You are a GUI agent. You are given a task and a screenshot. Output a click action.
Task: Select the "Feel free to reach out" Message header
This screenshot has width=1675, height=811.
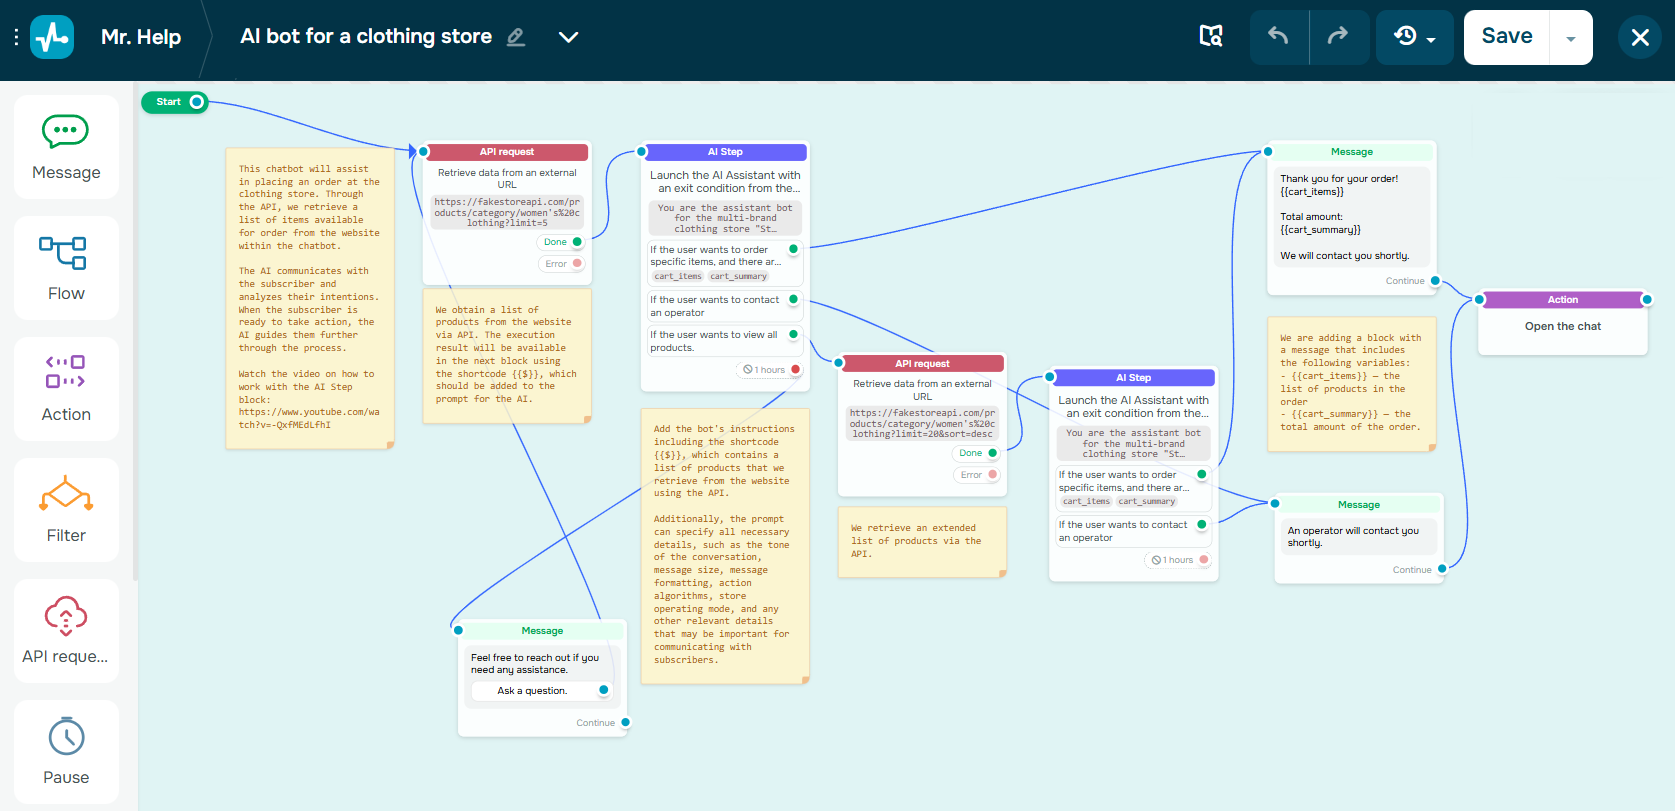(542, 631)
